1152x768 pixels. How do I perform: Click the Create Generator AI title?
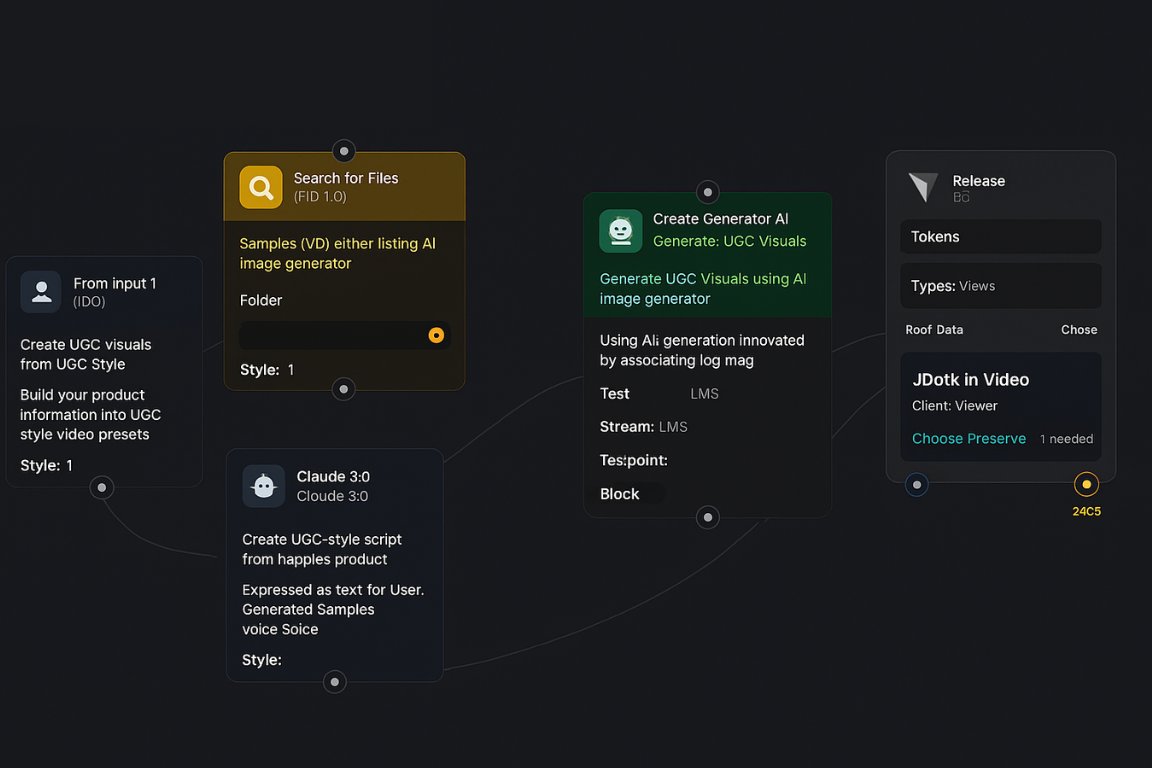tap(720, 219)
